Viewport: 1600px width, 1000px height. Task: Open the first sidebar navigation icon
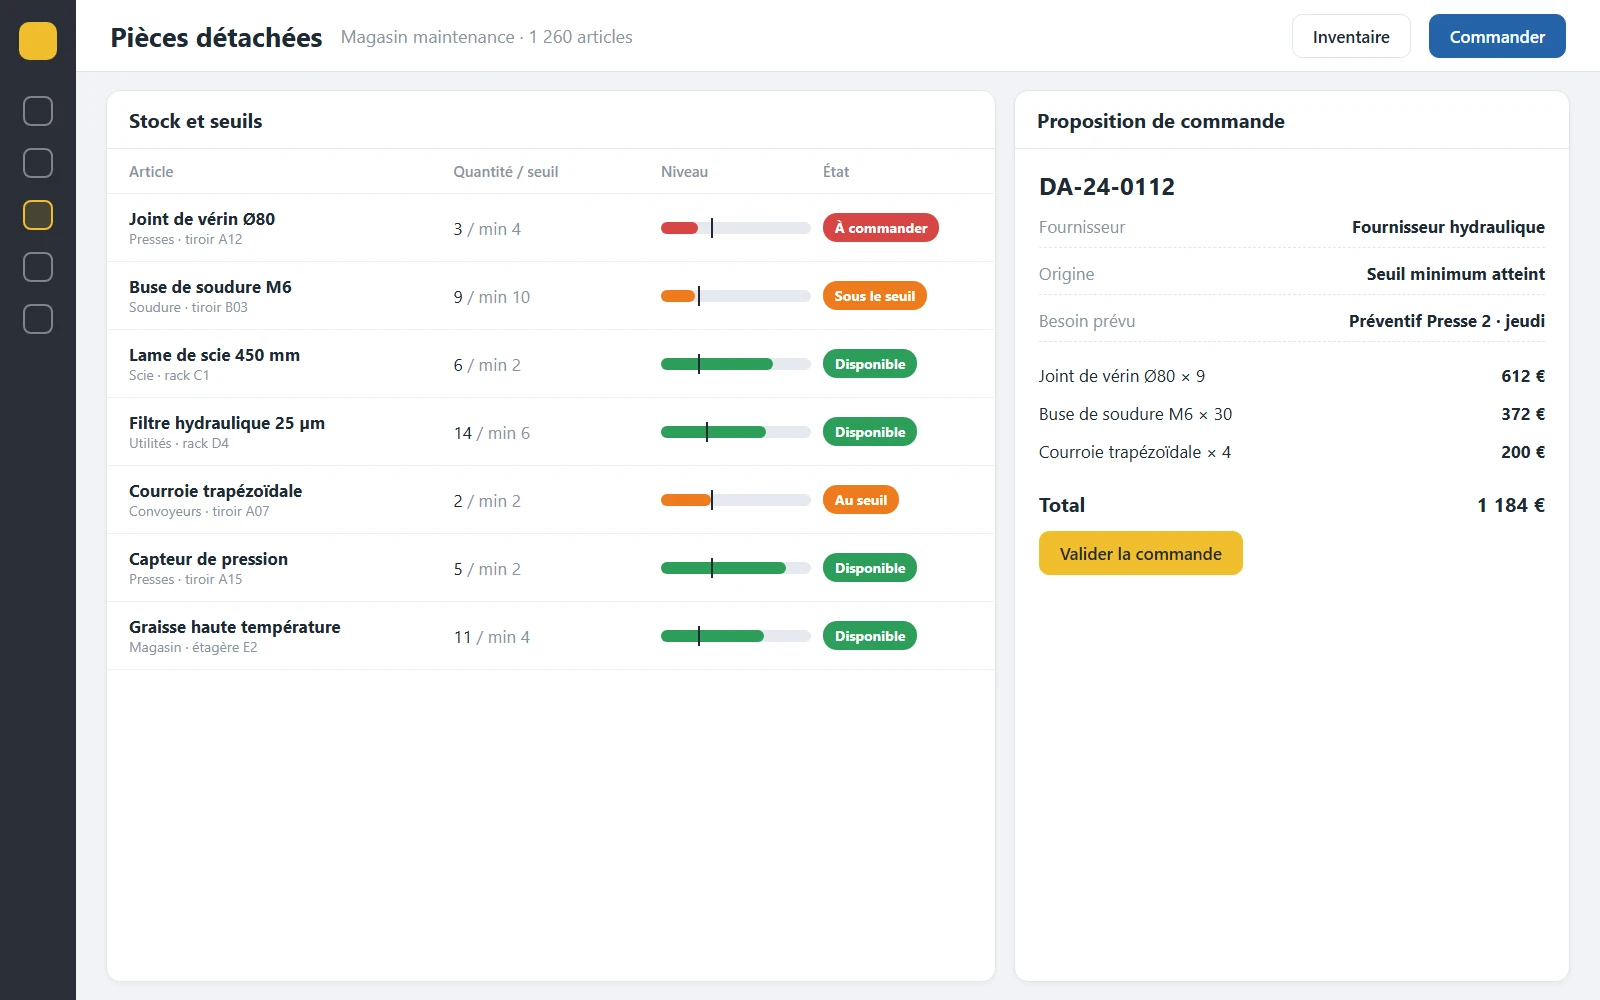tap(38, 111)
